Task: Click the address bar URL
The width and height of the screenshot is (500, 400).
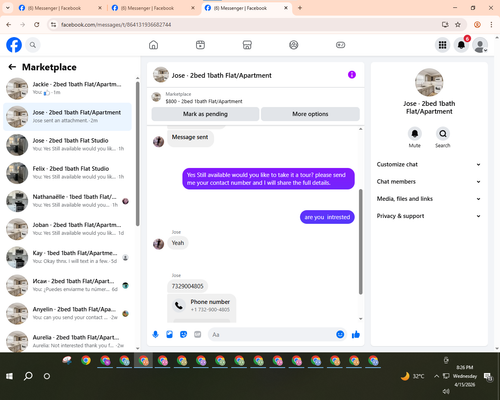Action: pyautogui.click(x=116, y=25)
